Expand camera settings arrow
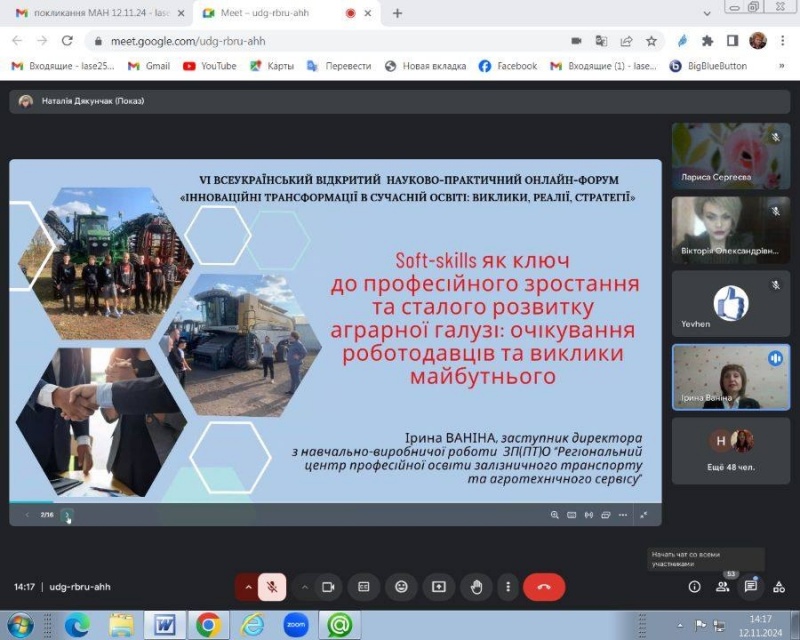Viewport: 800px width, 640px height. pyautogui.click(x=304, y=587)
